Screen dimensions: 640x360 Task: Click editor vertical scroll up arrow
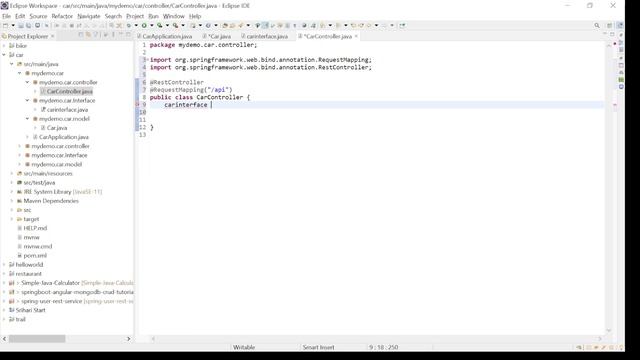click(609, 46)
